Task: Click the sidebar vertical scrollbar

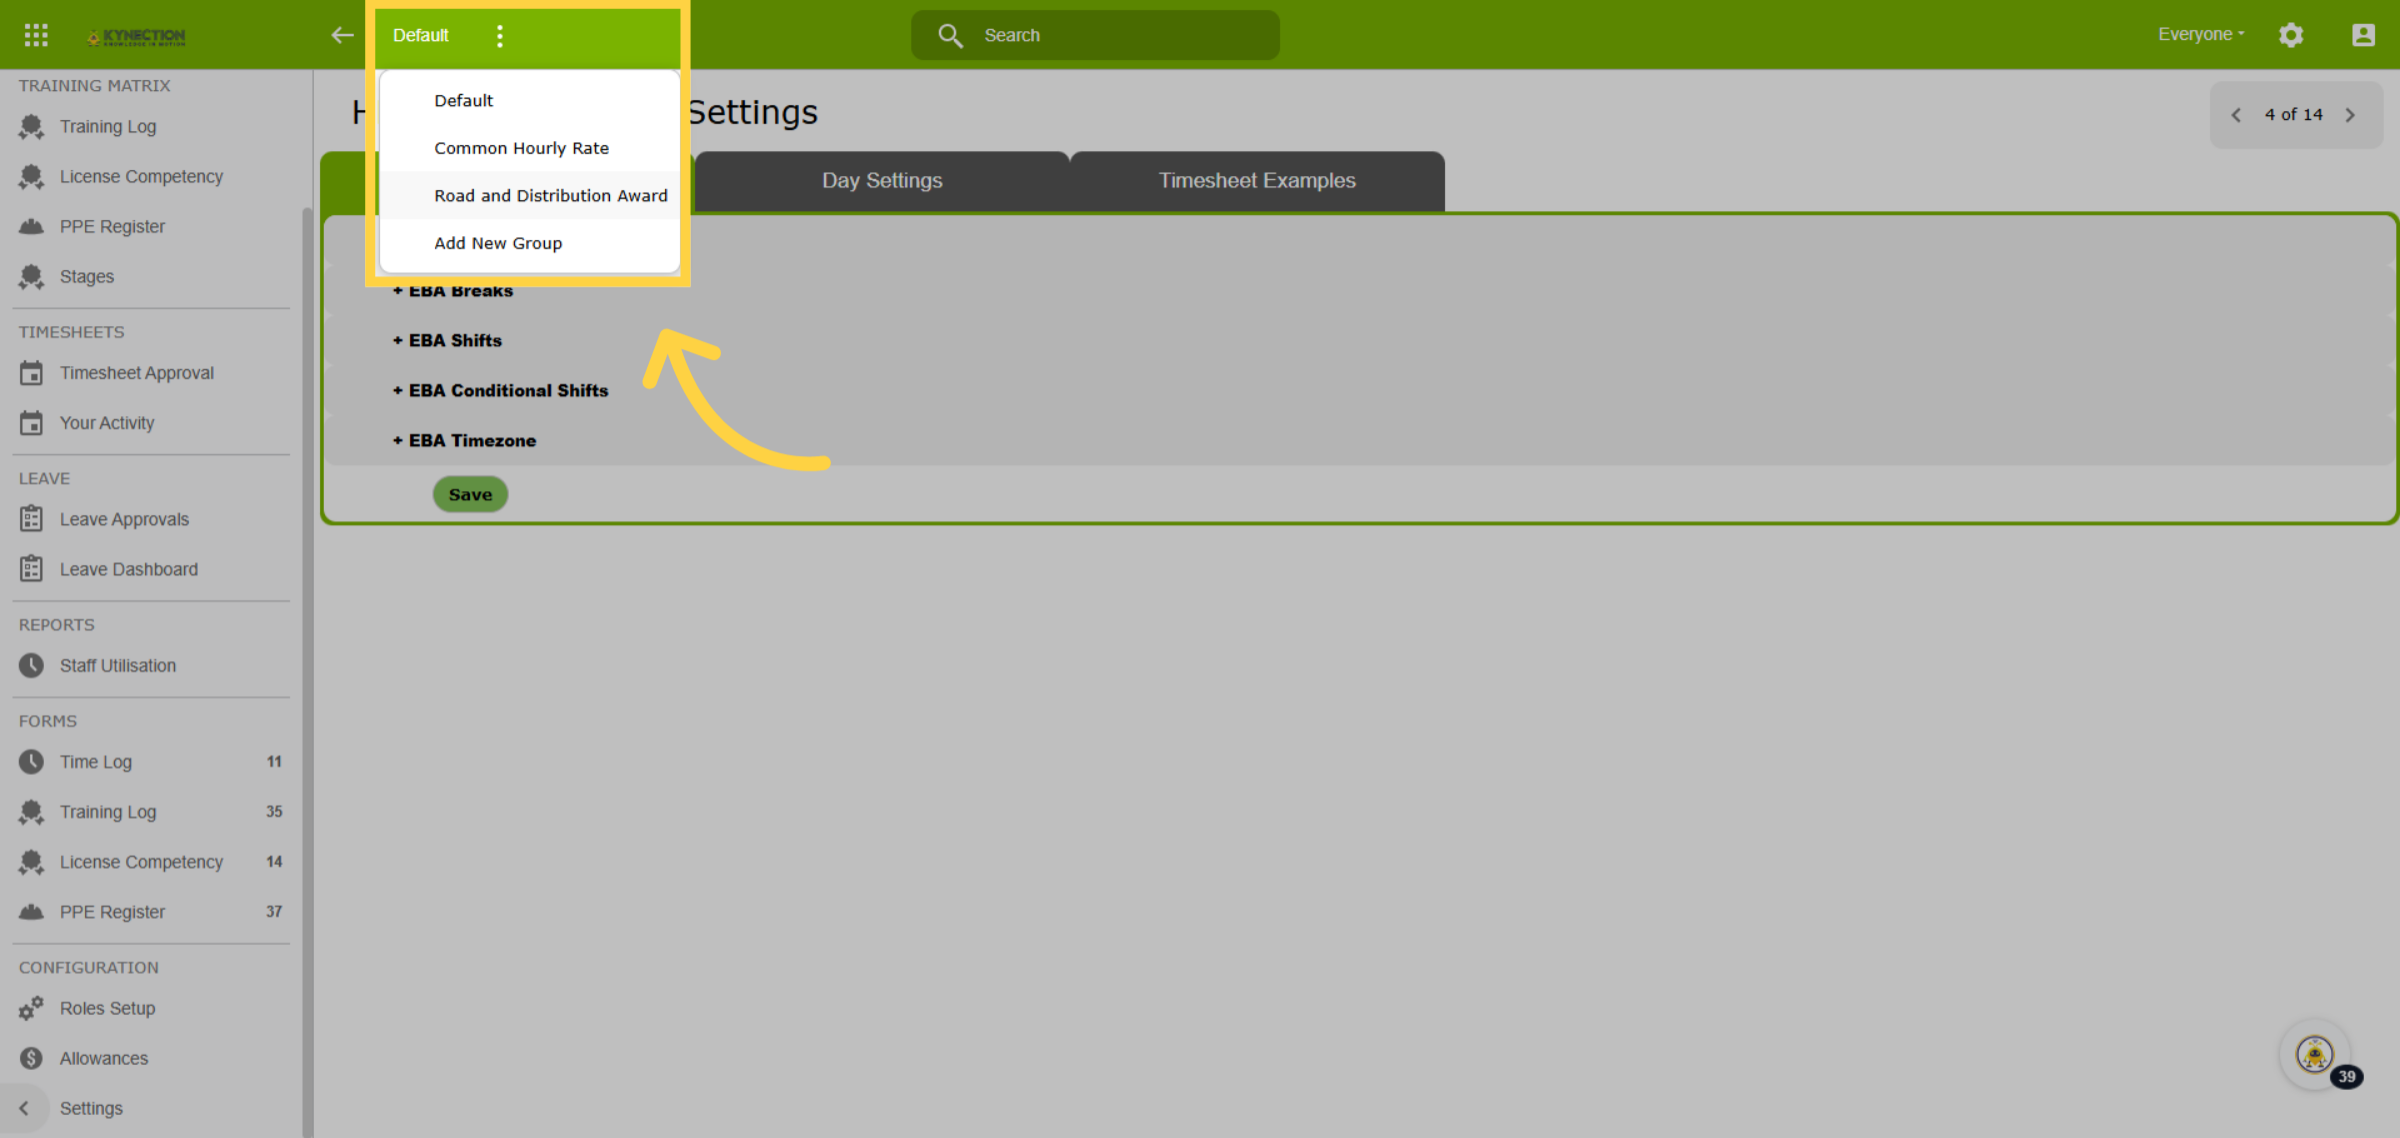Action: tap(307, 670)
